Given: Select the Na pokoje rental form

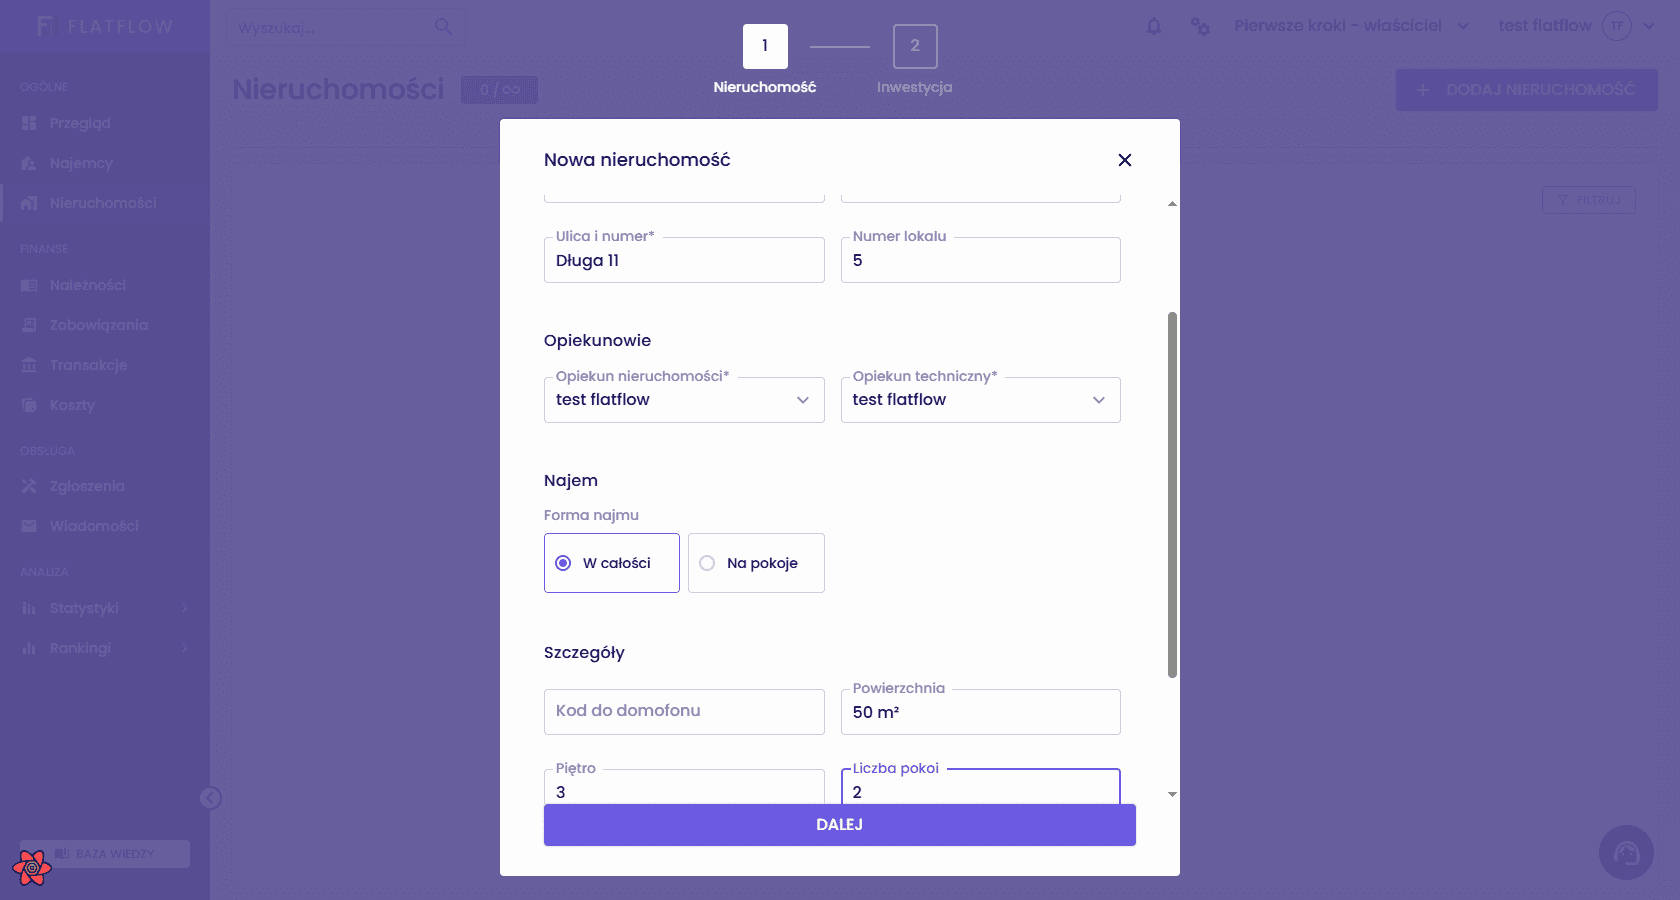Looking at the screenshot, I should [x=756, y=563].
